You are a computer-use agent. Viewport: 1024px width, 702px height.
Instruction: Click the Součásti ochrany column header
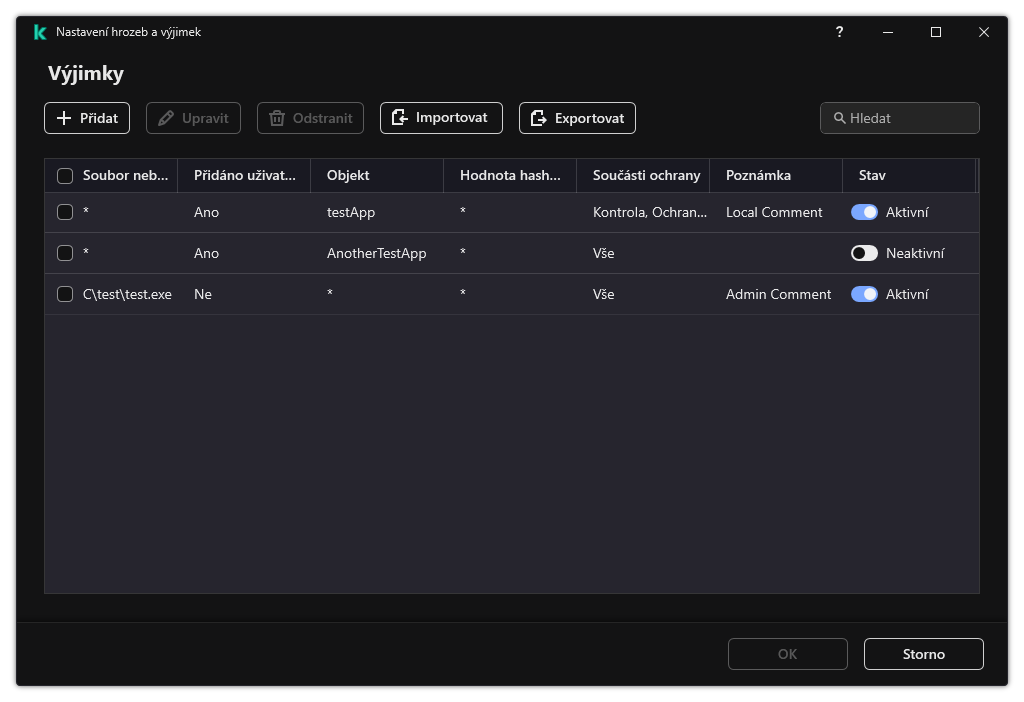click(x=646, y=175)
